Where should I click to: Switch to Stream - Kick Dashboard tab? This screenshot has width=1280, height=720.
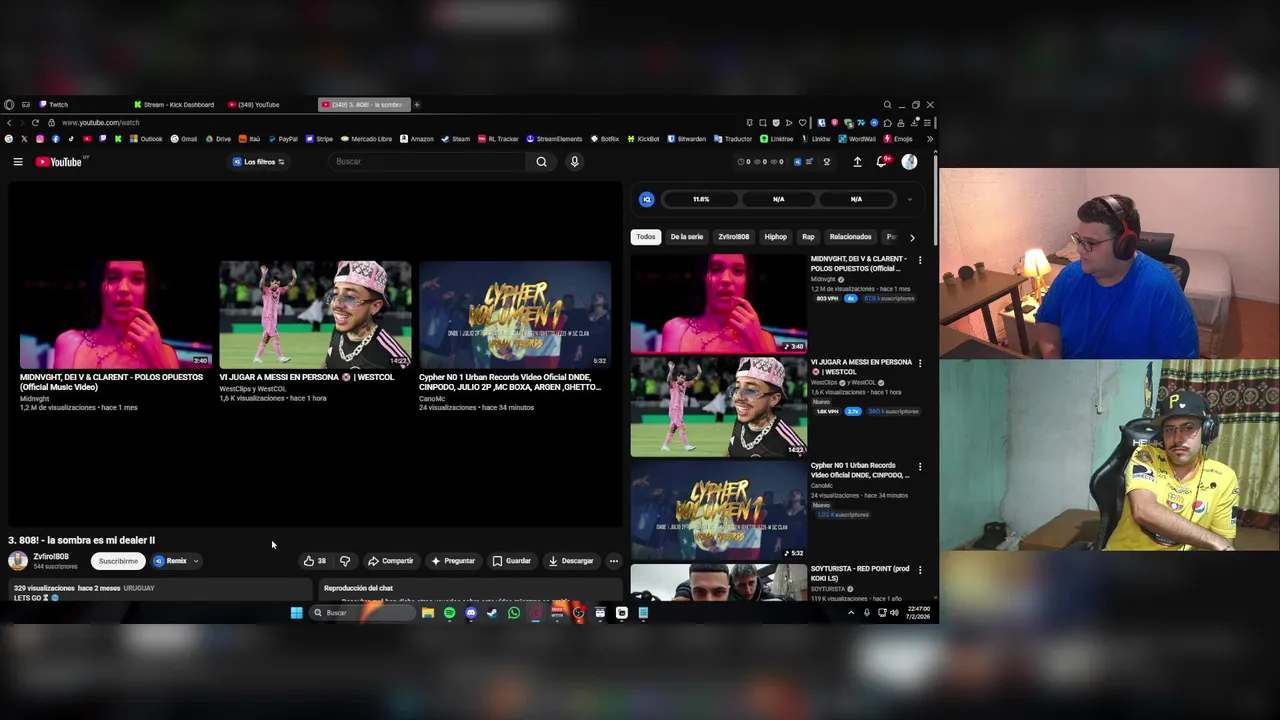pyautogui.click(x=175, y=104)
